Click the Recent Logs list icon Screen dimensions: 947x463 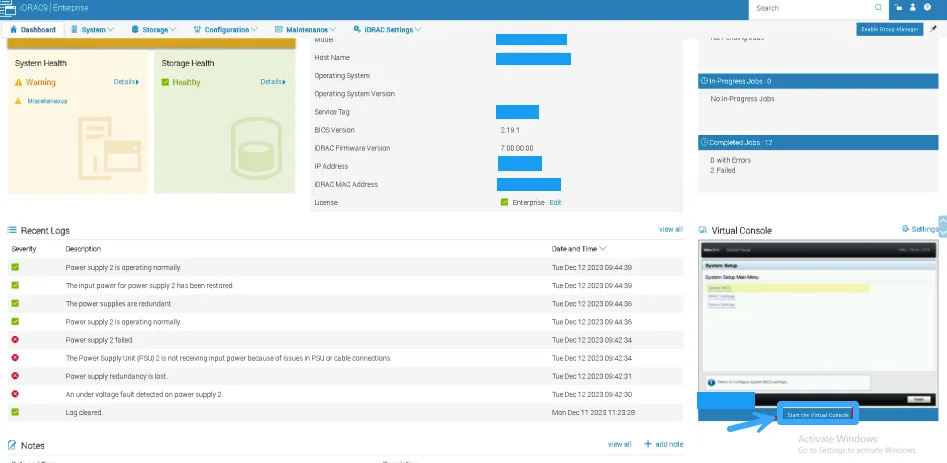point(12,231)
